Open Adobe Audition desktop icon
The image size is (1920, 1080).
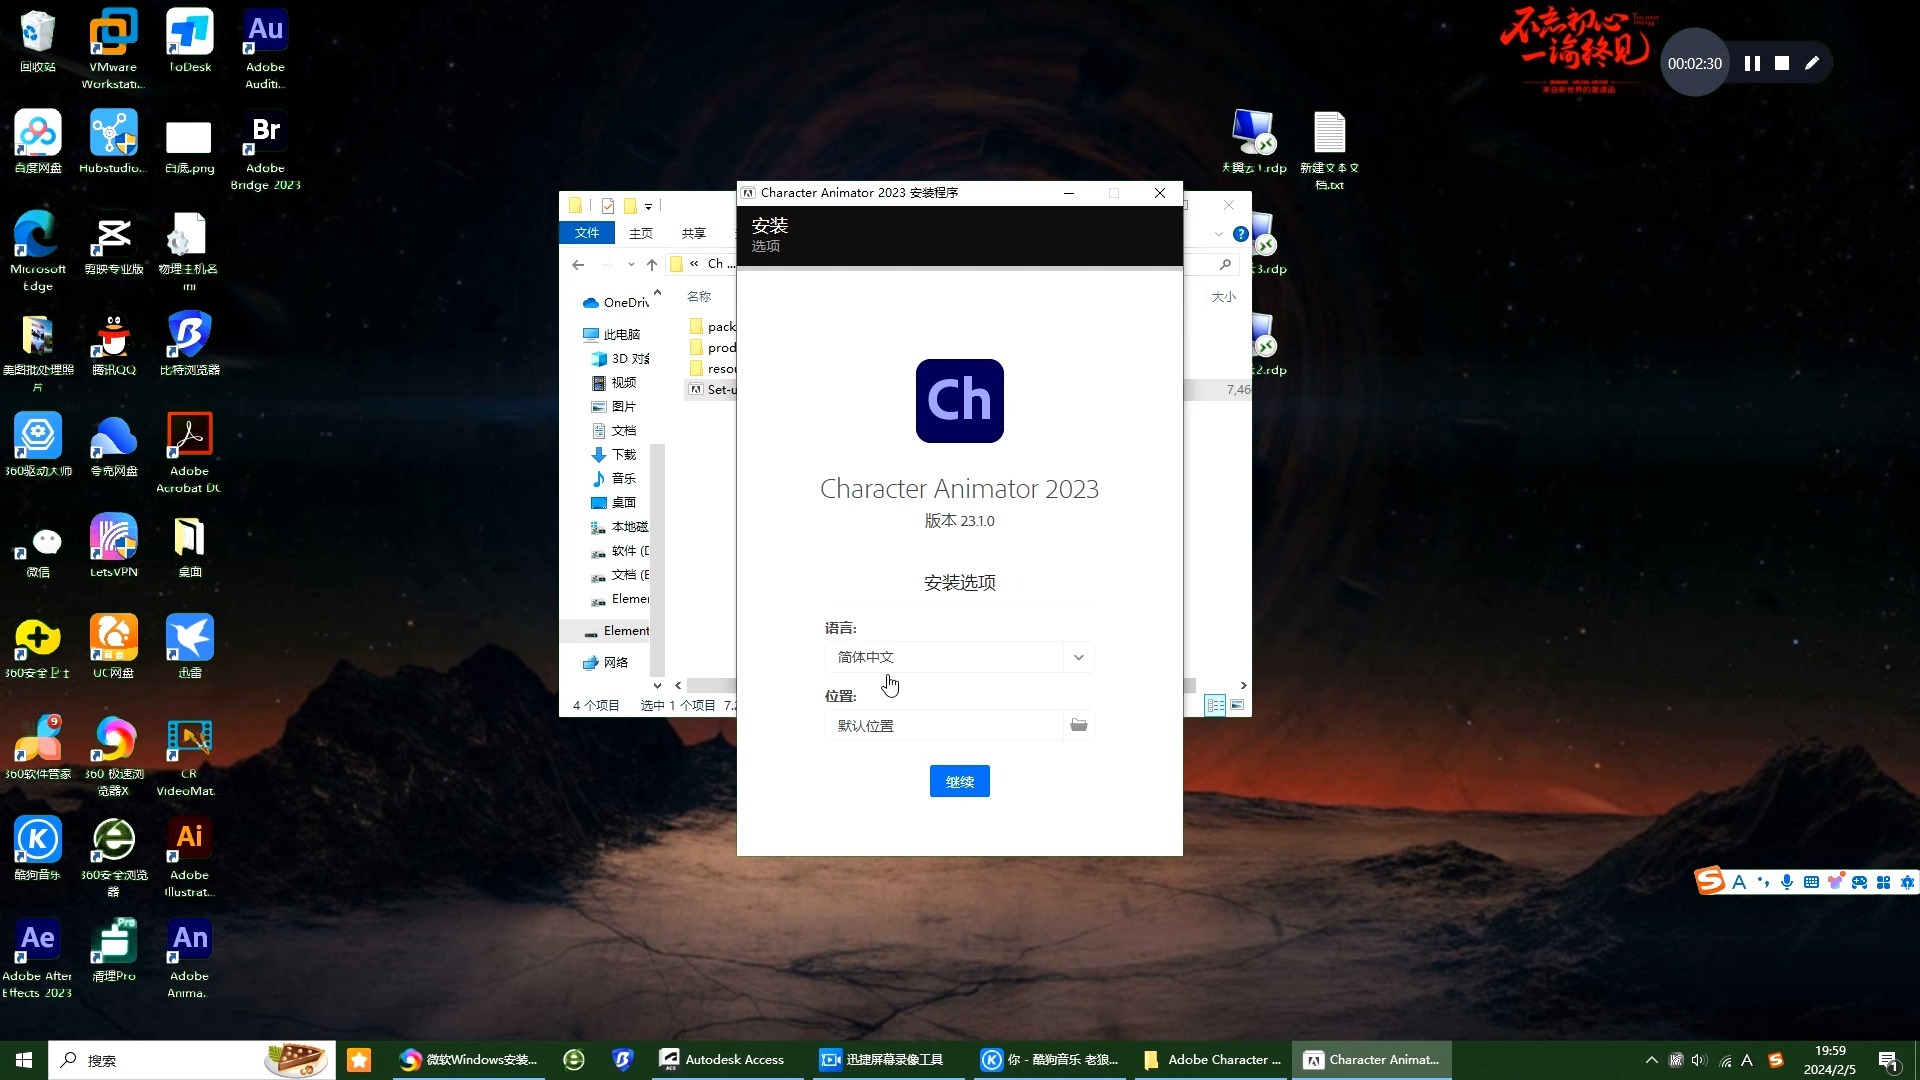(x=265, y=50)
